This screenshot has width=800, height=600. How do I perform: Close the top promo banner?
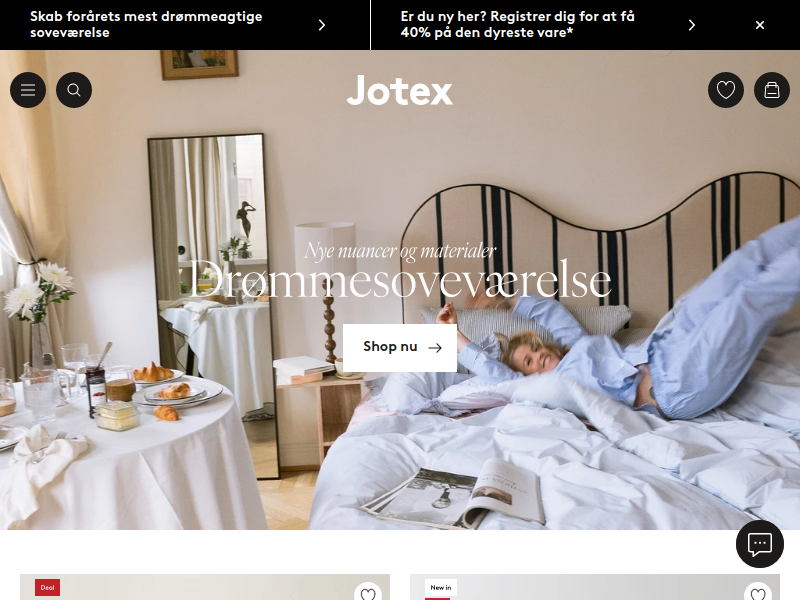(x=760, y=25)
